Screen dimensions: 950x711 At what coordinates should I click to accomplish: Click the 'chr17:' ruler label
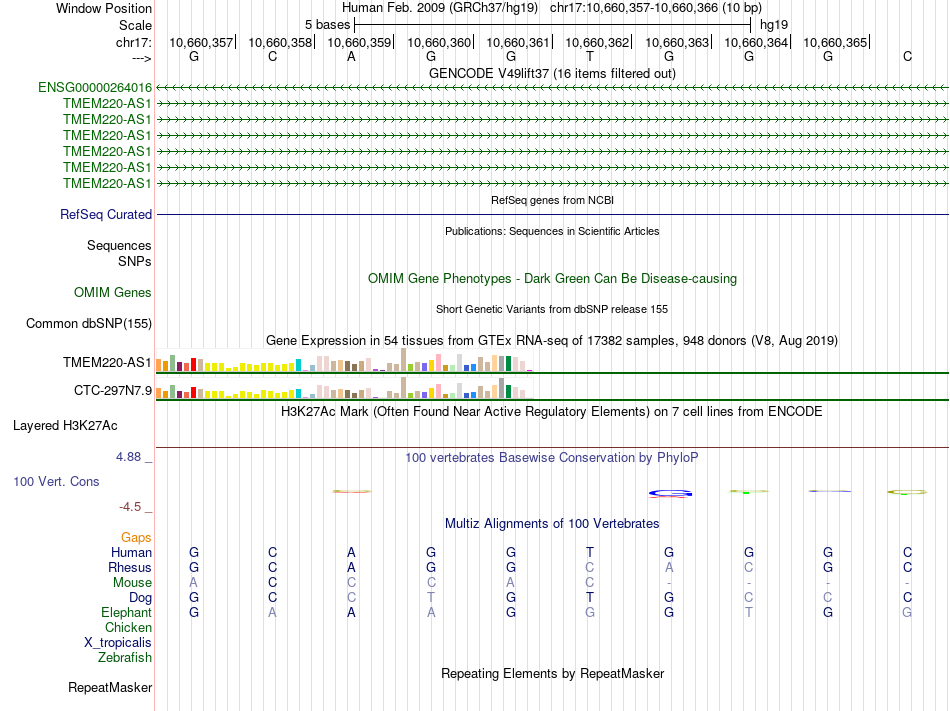click(134, 42)
